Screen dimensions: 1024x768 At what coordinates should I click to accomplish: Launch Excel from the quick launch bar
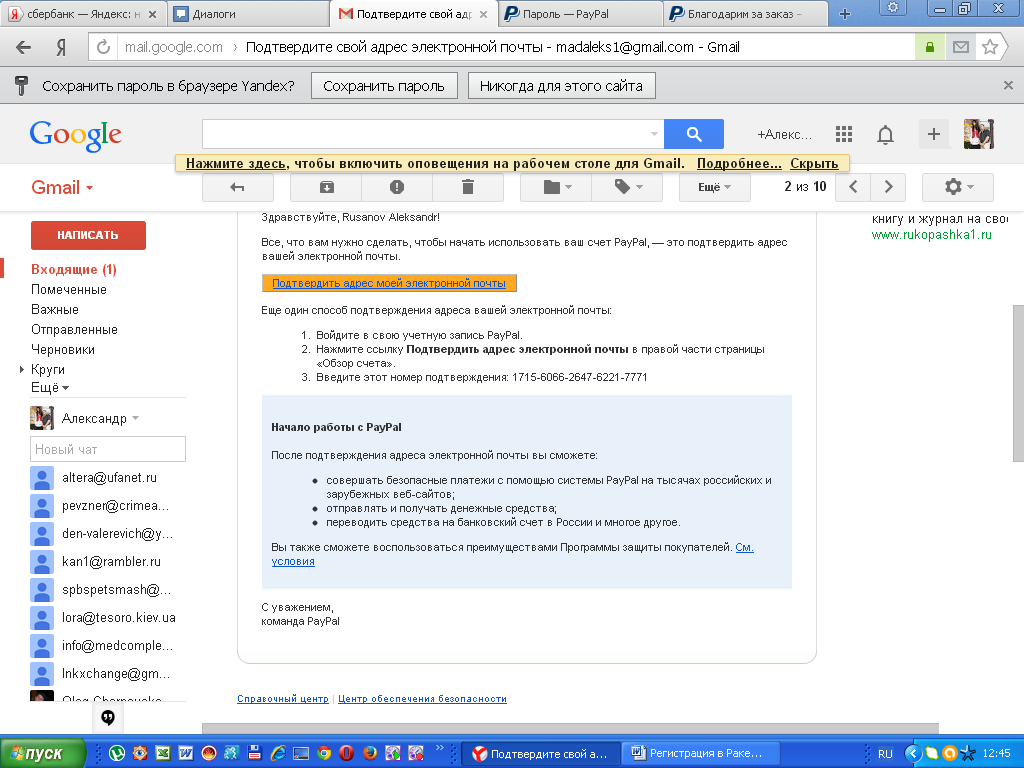163,753
